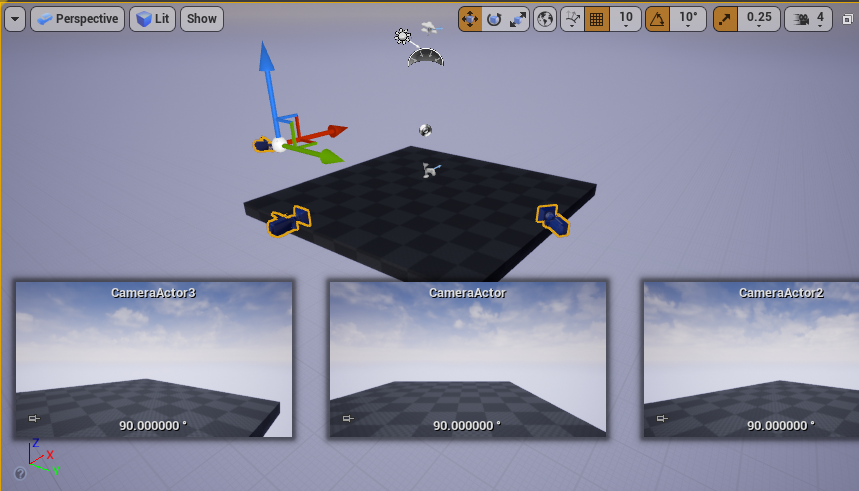Image resolution: width=859 pixels, height=491 pixels.
Task: Open the Perspective view mode menu
Action: coord(77,19)
